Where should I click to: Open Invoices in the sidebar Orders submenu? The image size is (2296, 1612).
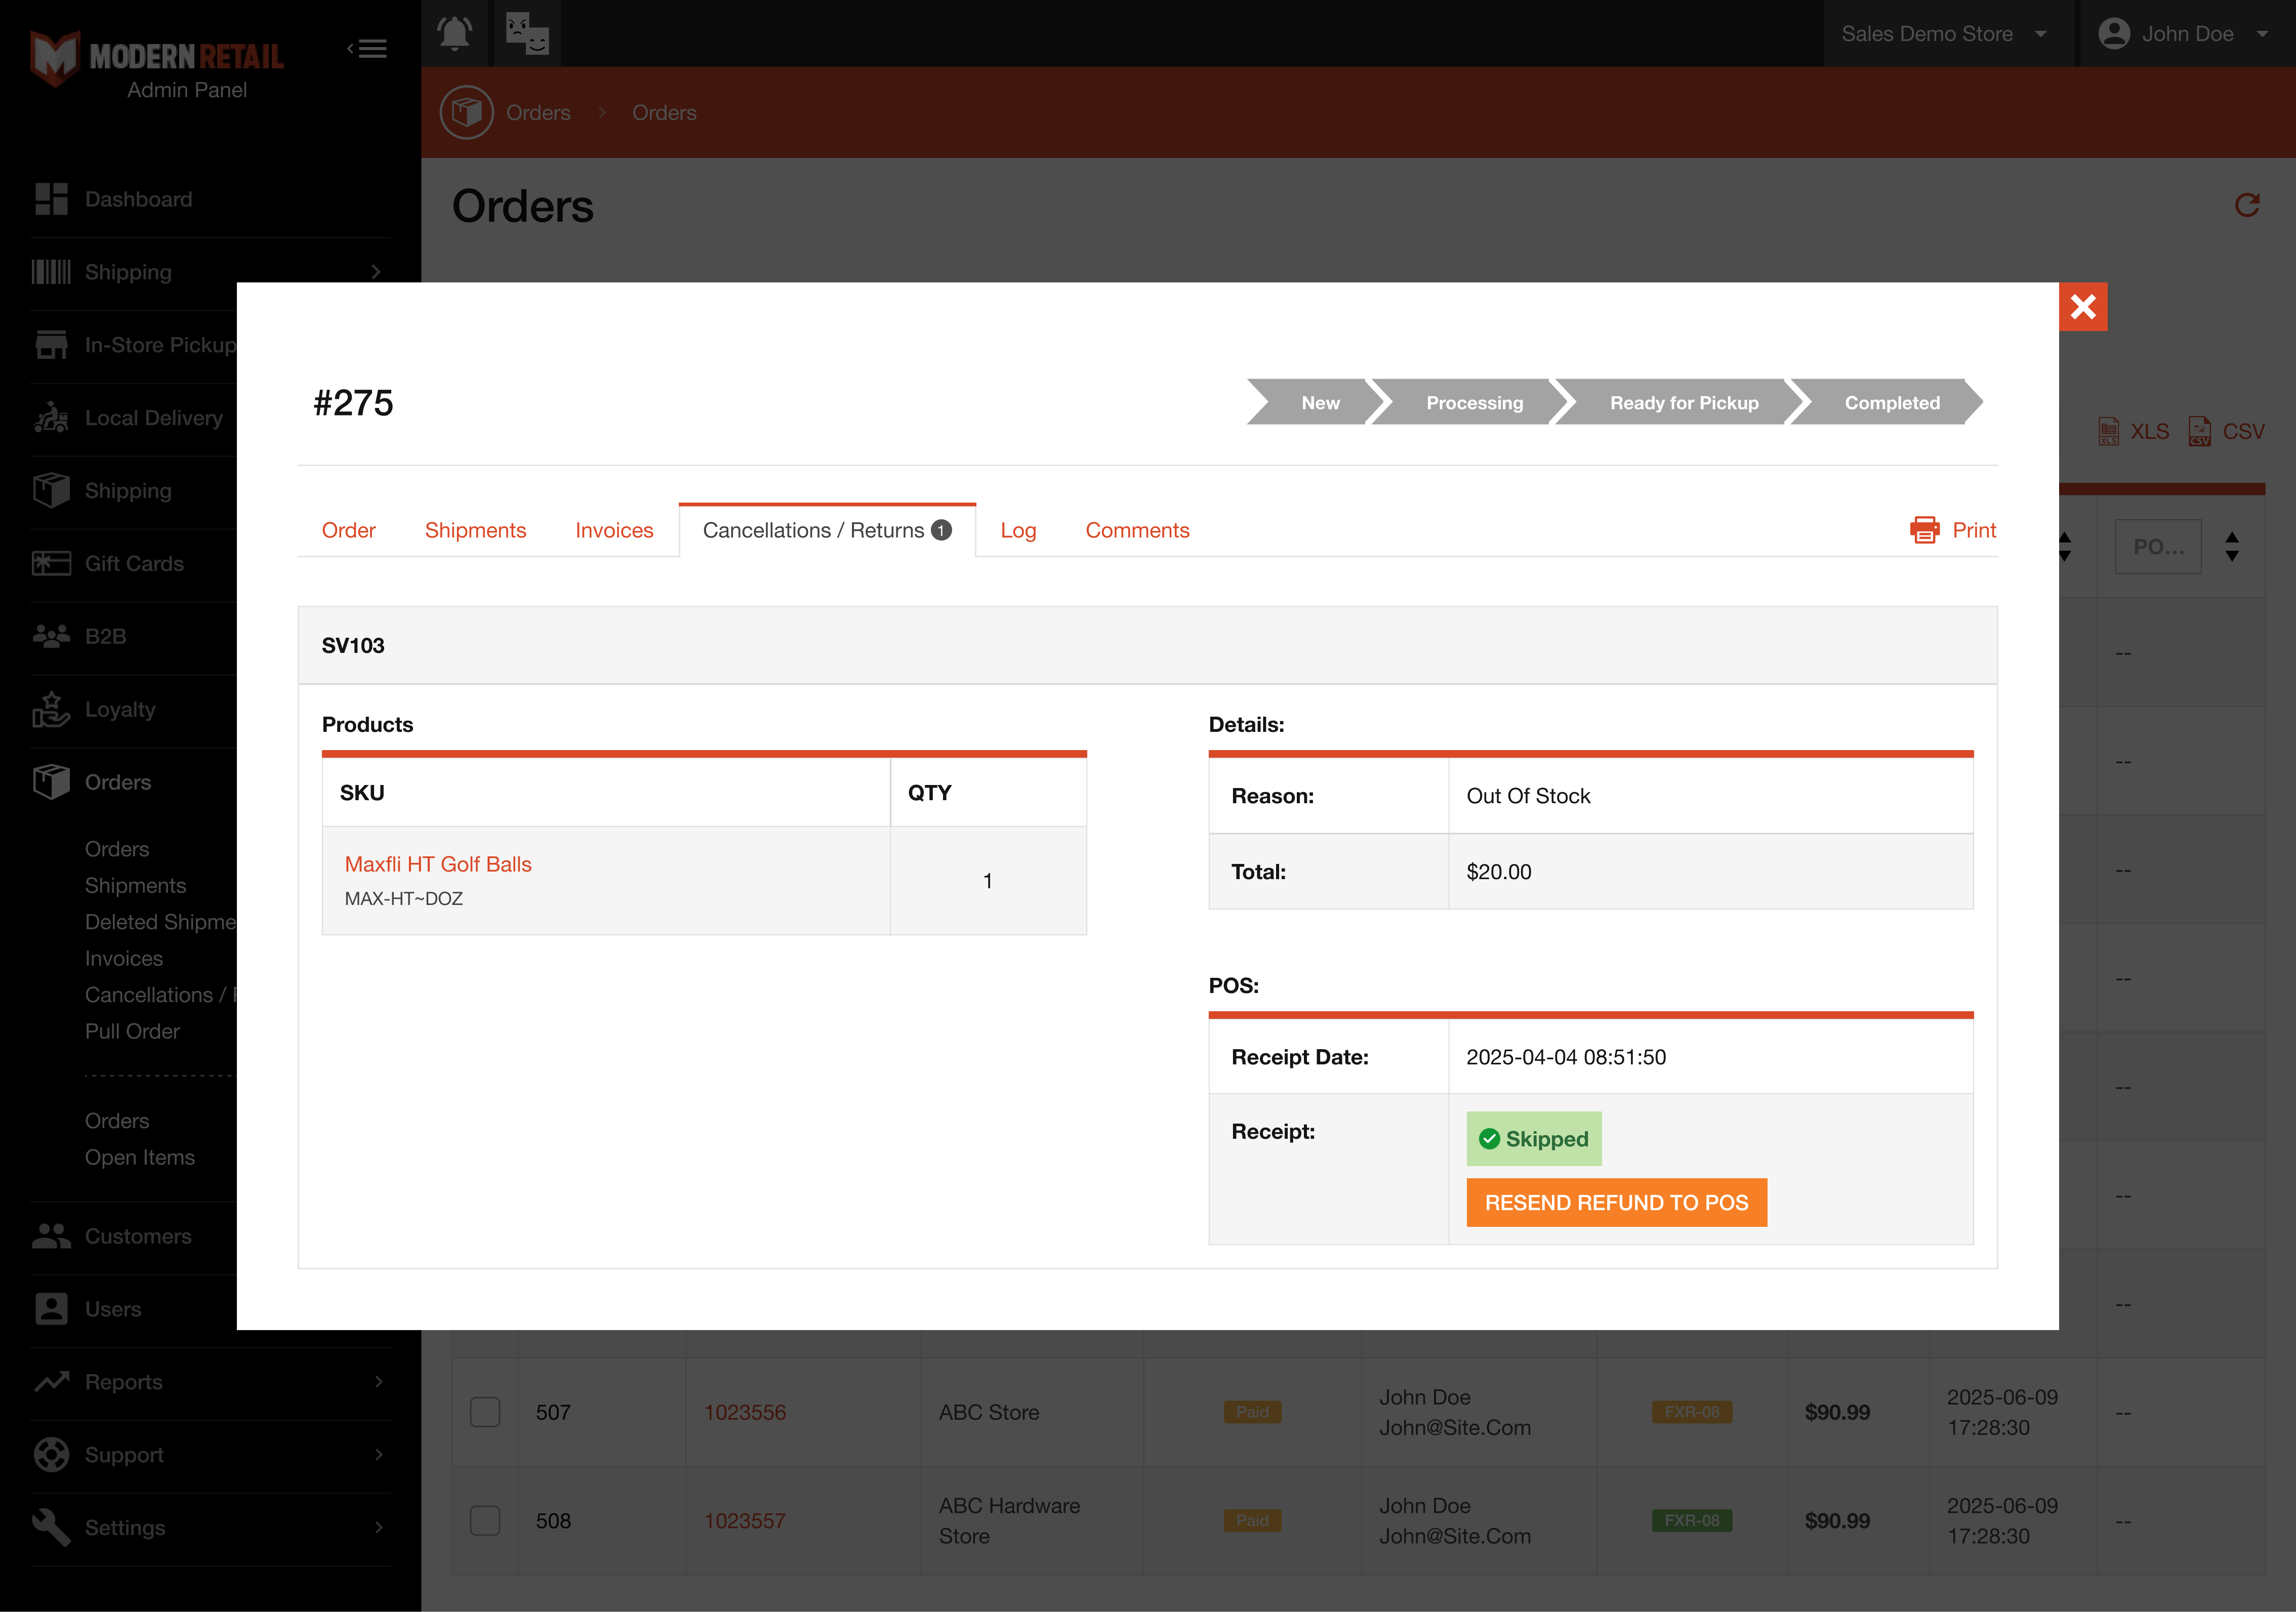point(124,958)
